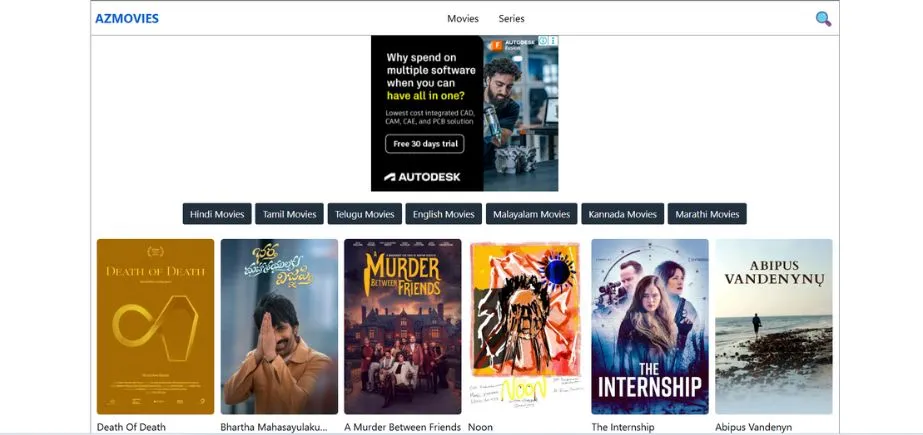Click the Autodesk ad headline text
The height and width of the screenshot is (435, 923).
pos(431,77)
